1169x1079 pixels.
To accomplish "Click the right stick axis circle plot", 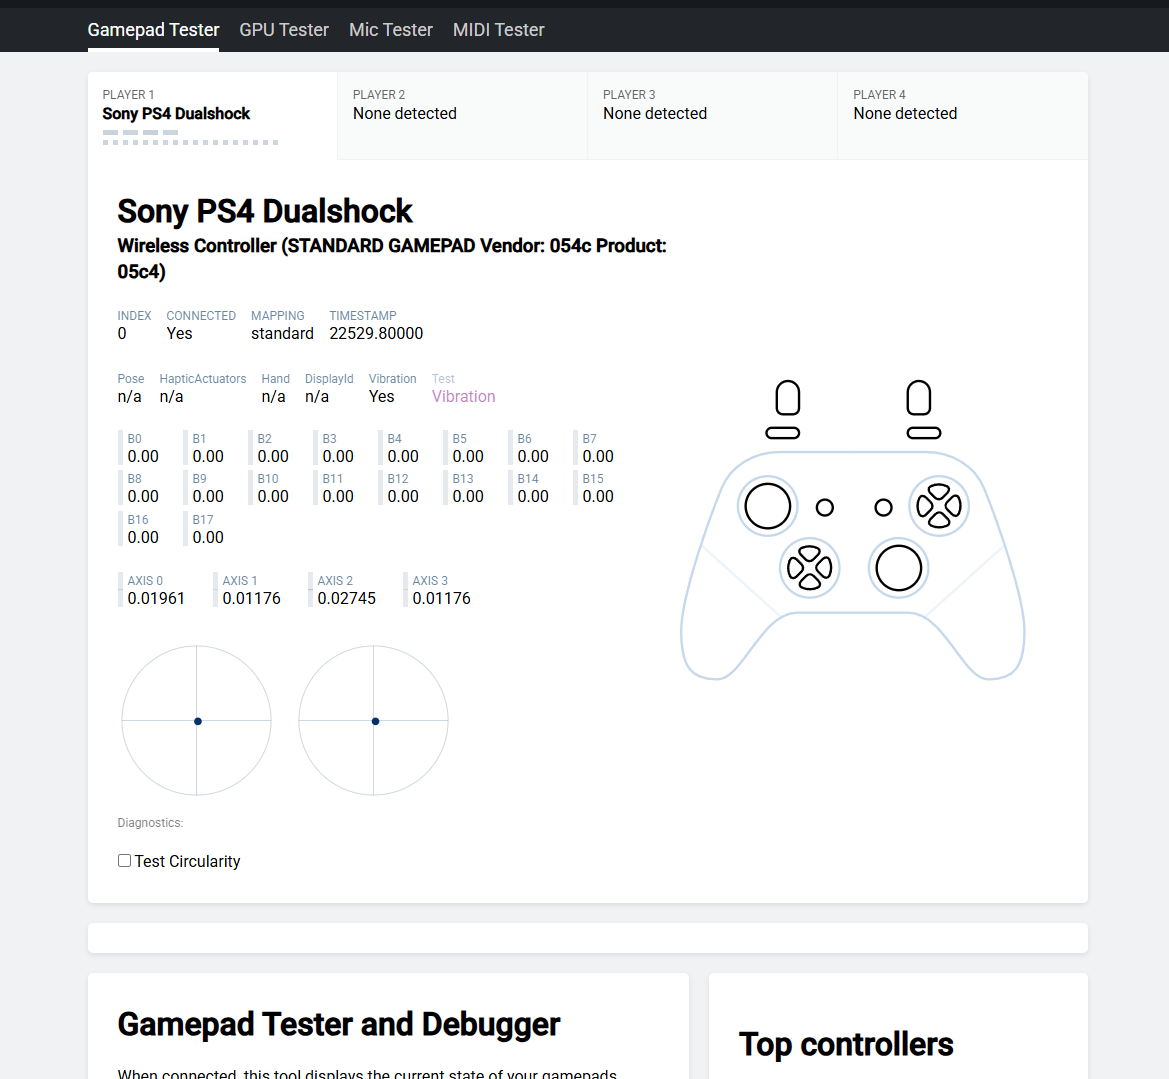I will (374, 720).
